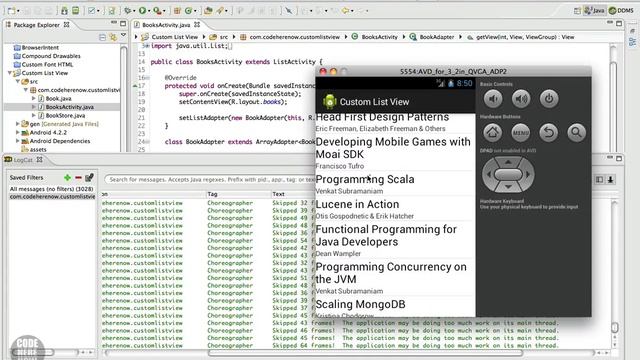
Task: Click the emulator Home hardware button
Action: click(x=493, y=132)
